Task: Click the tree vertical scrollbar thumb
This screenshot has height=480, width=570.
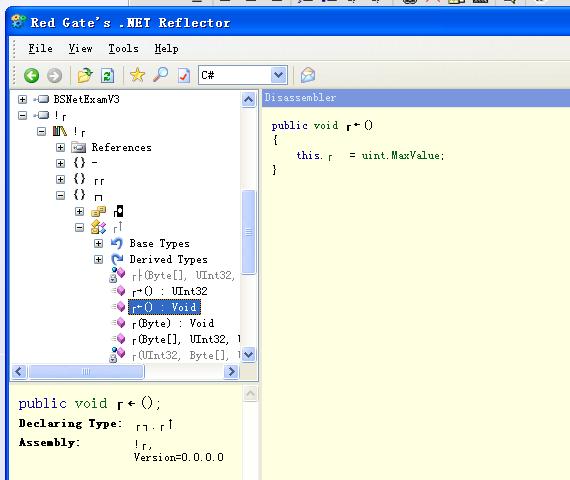Action: coord(249,232)
